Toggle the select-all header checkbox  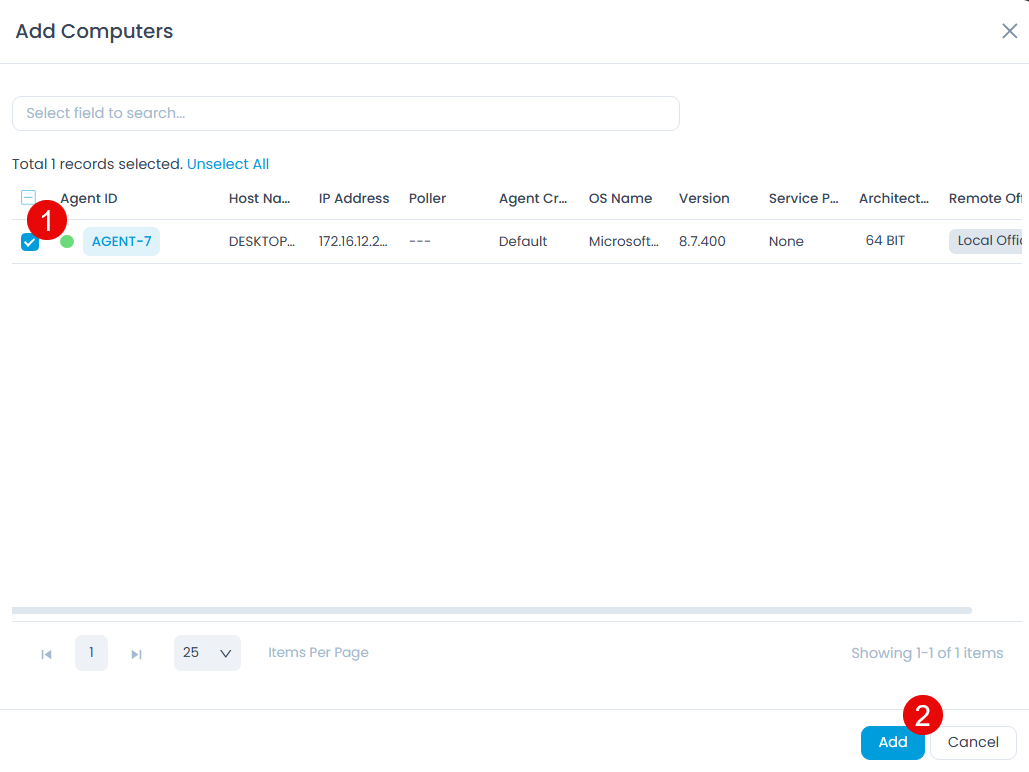(29, 198)
